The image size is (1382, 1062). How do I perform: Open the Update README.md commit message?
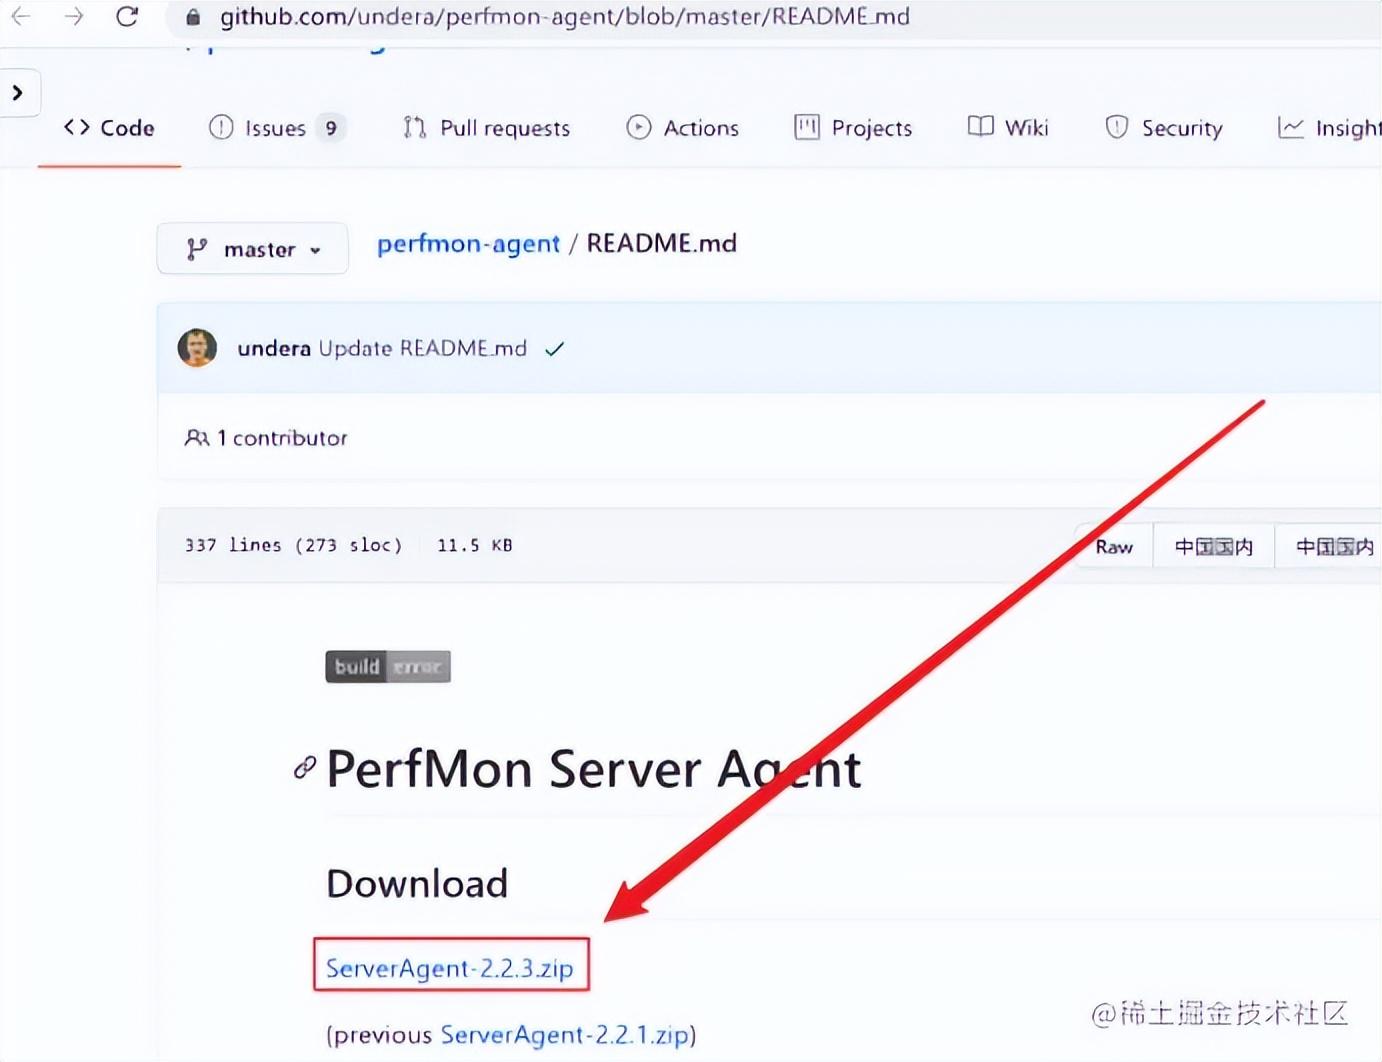(x=422, y=348)
